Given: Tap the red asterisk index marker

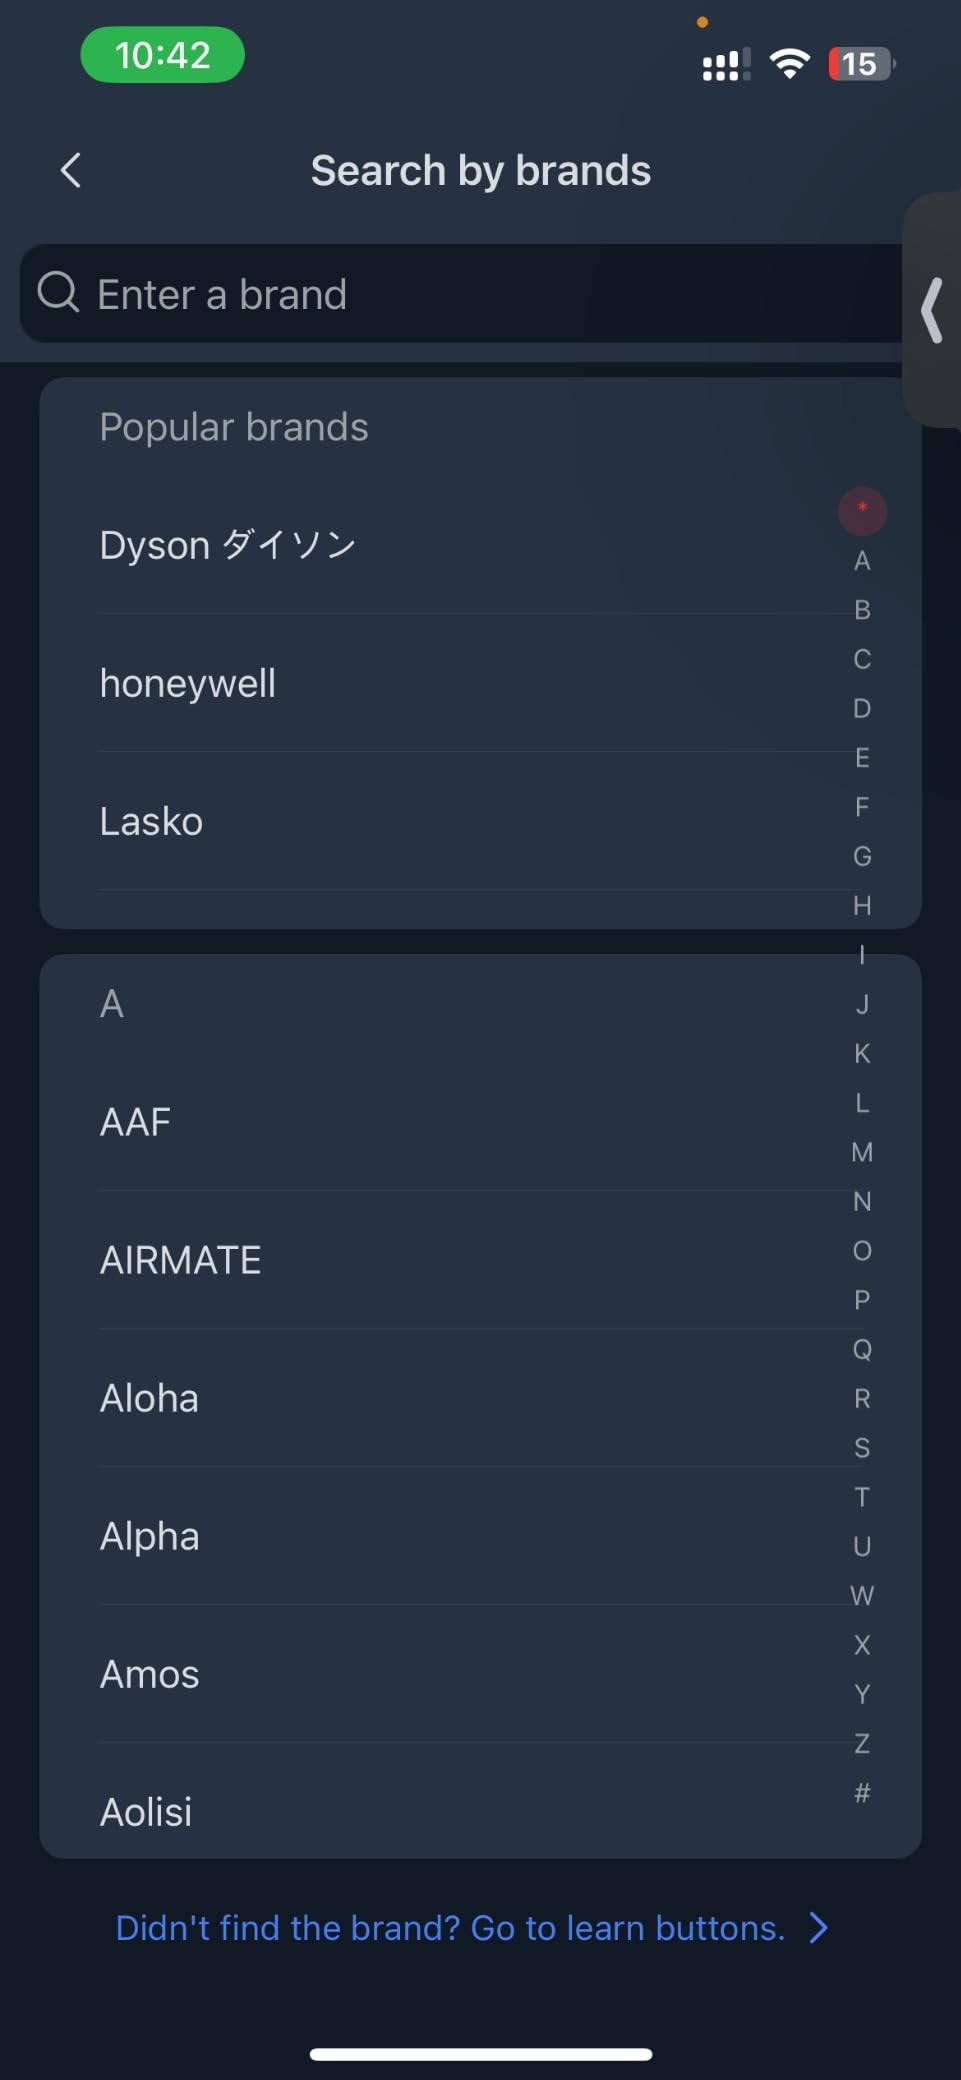Looking at the screenshot, I should pos(862,510).
